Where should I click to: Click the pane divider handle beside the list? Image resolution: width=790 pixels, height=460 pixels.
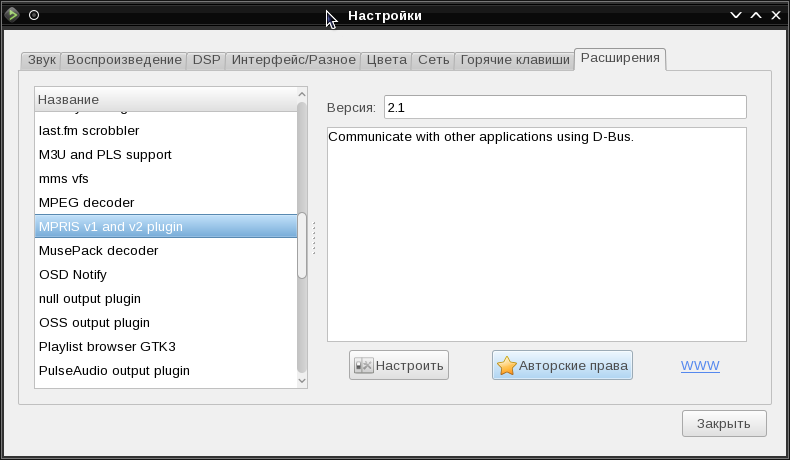(314, 238)
